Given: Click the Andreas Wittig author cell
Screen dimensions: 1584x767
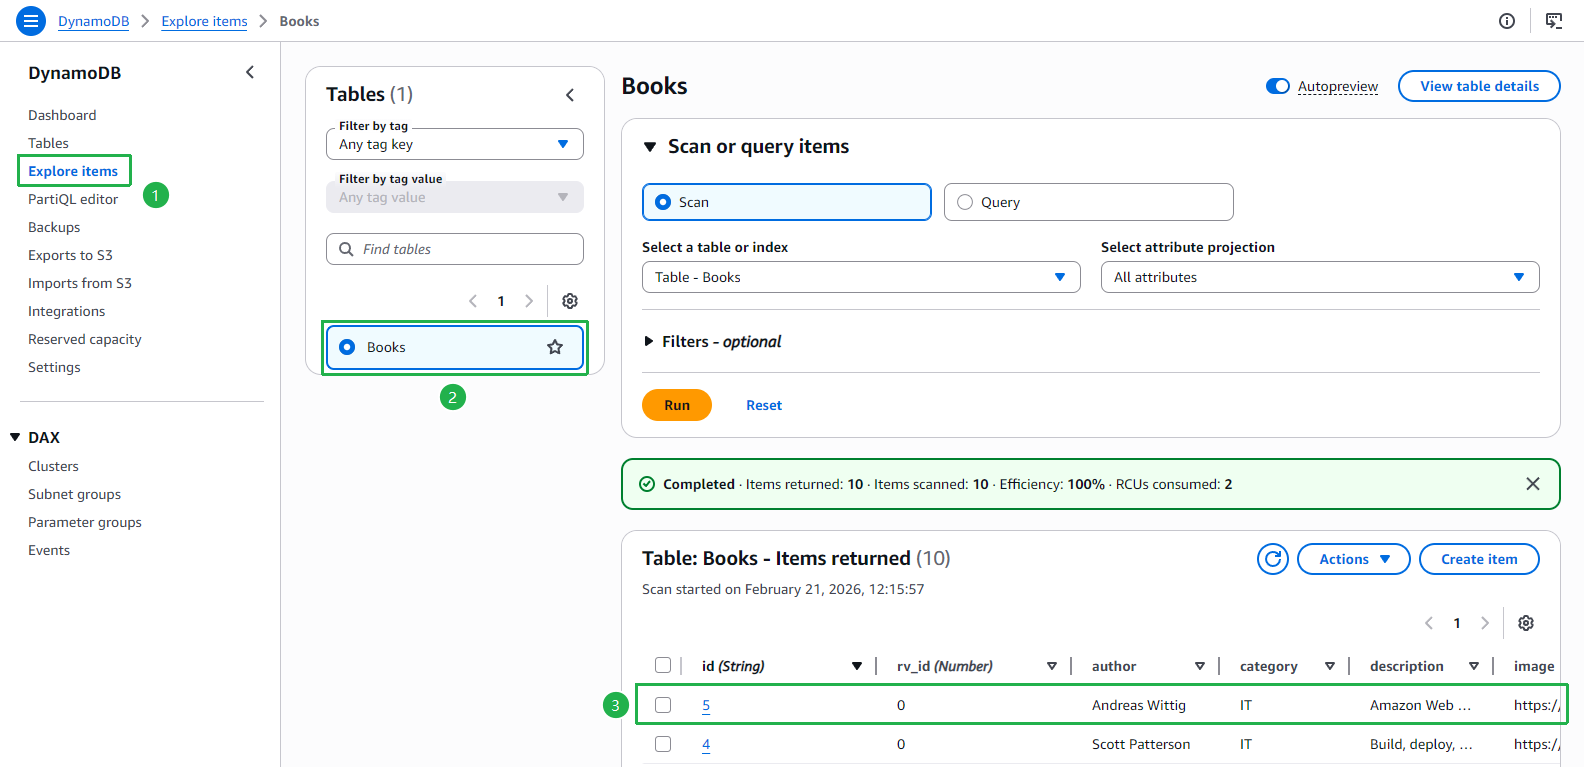Looking at the screenshot, I should click(1139, 705).
